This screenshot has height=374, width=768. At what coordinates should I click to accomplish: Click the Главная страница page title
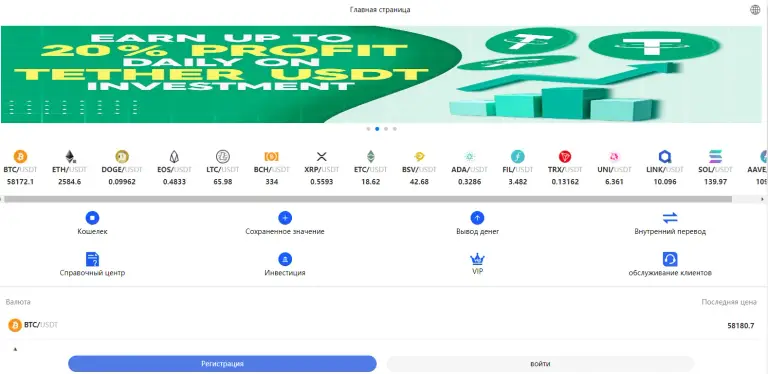pos(380,10)
